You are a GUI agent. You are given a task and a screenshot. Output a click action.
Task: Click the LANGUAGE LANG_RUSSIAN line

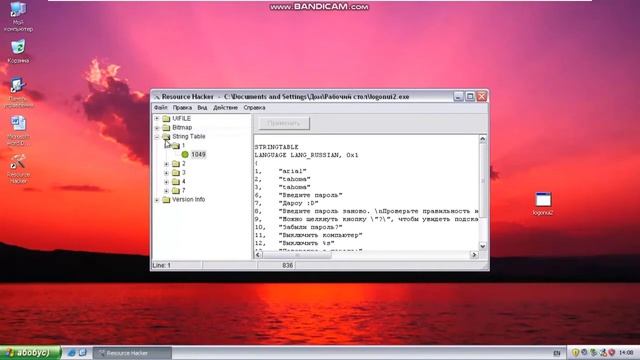point(306,155)
